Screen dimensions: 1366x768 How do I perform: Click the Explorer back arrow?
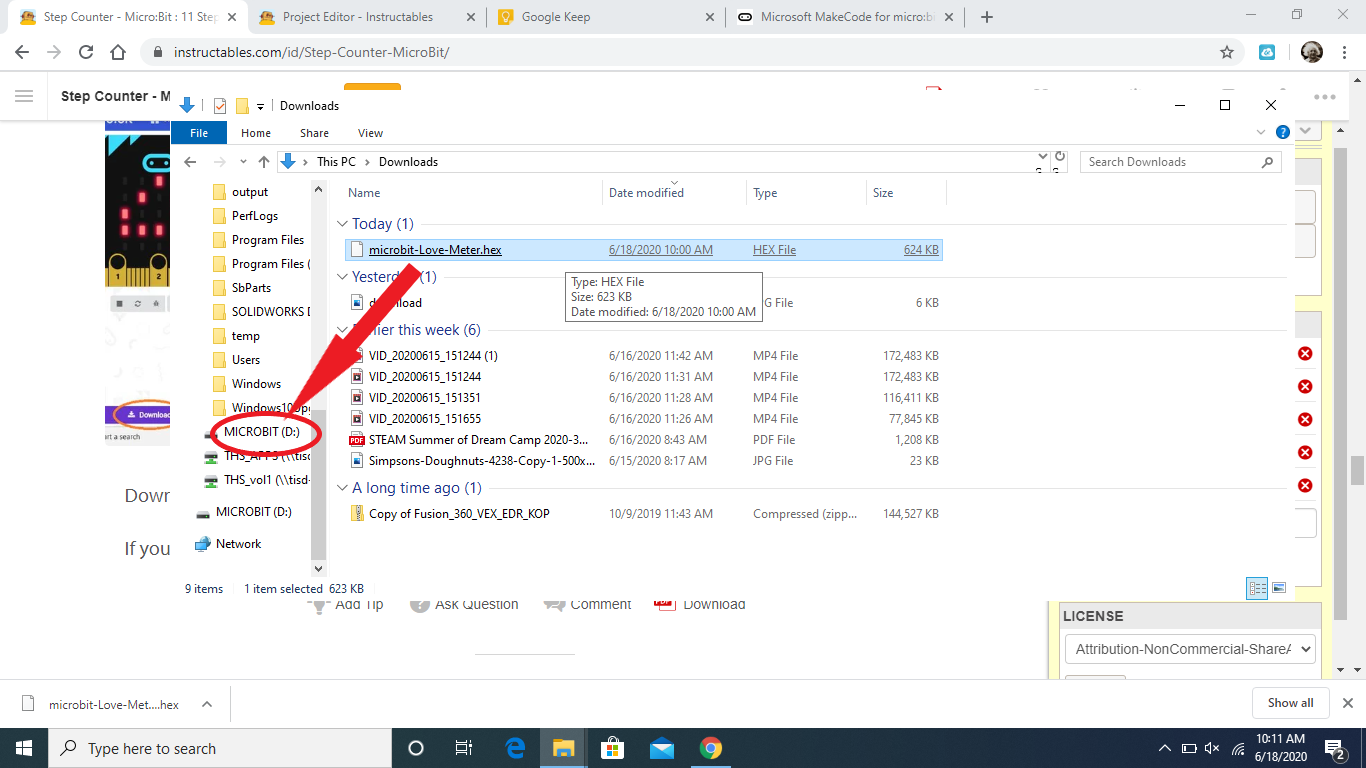pos(190,161)
